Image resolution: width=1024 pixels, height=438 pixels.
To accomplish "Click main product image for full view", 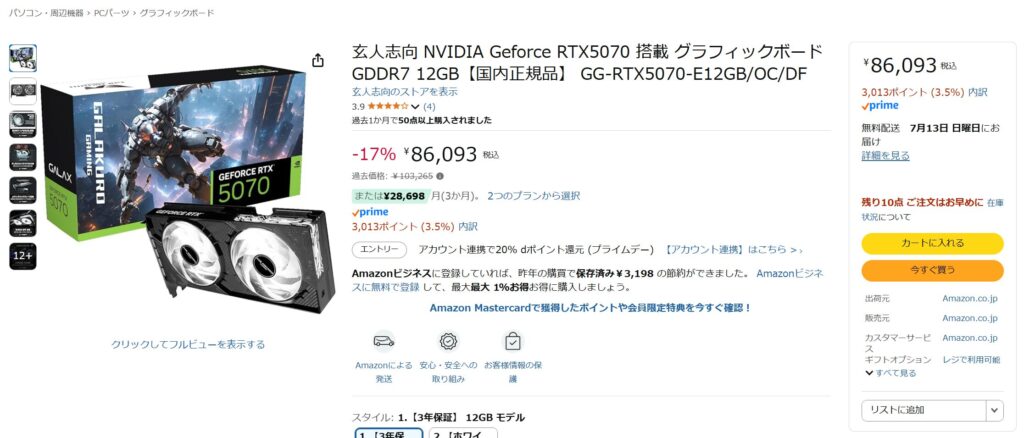I will [x=187, y=189].
